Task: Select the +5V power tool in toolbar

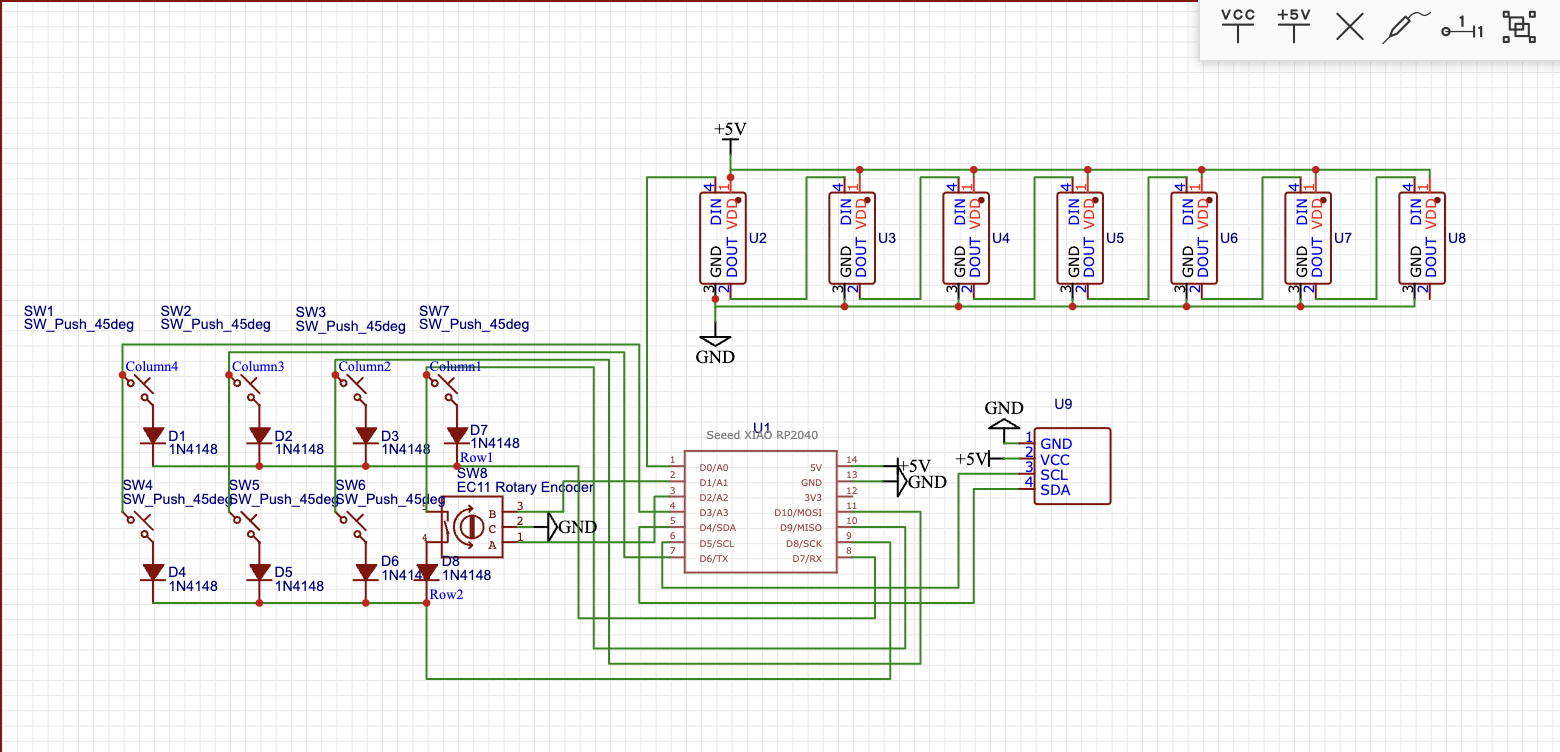Action: 1294,27
